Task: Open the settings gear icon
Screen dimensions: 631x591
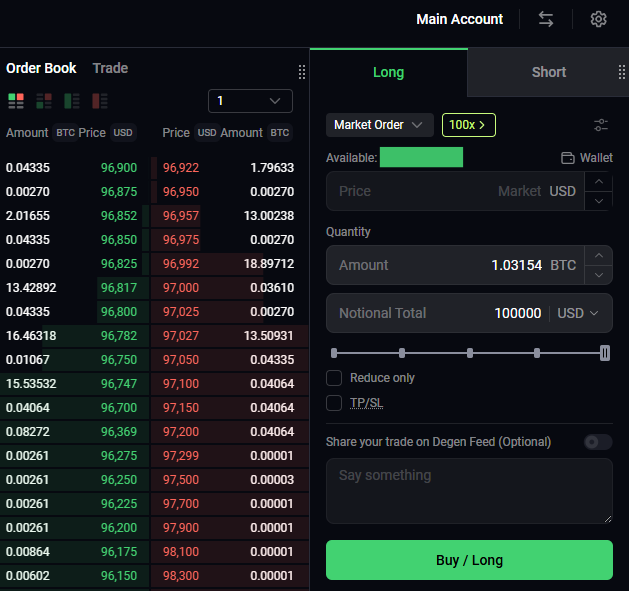Action: [598, 19]
